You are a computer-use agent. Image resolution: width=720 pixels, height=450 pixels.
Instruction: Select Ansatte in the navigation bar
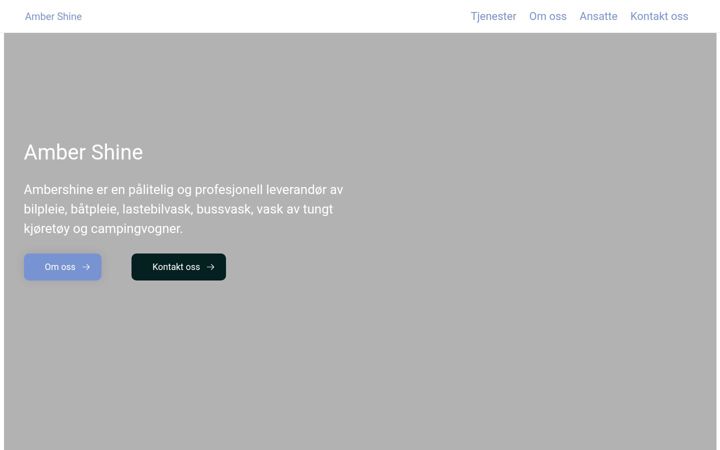[x=598, y=17]
